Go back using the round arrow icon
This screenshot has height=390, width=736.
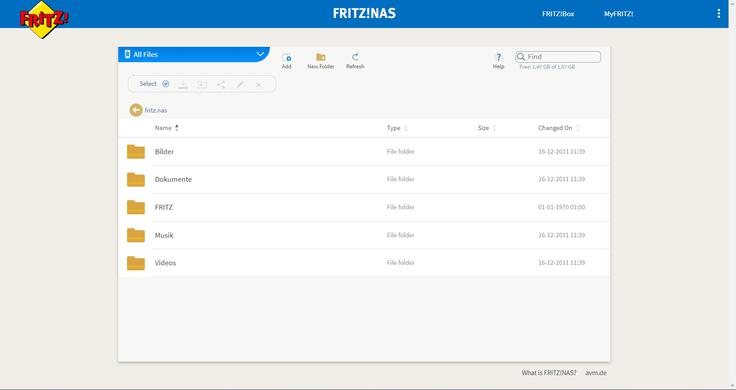coord(136,110)
